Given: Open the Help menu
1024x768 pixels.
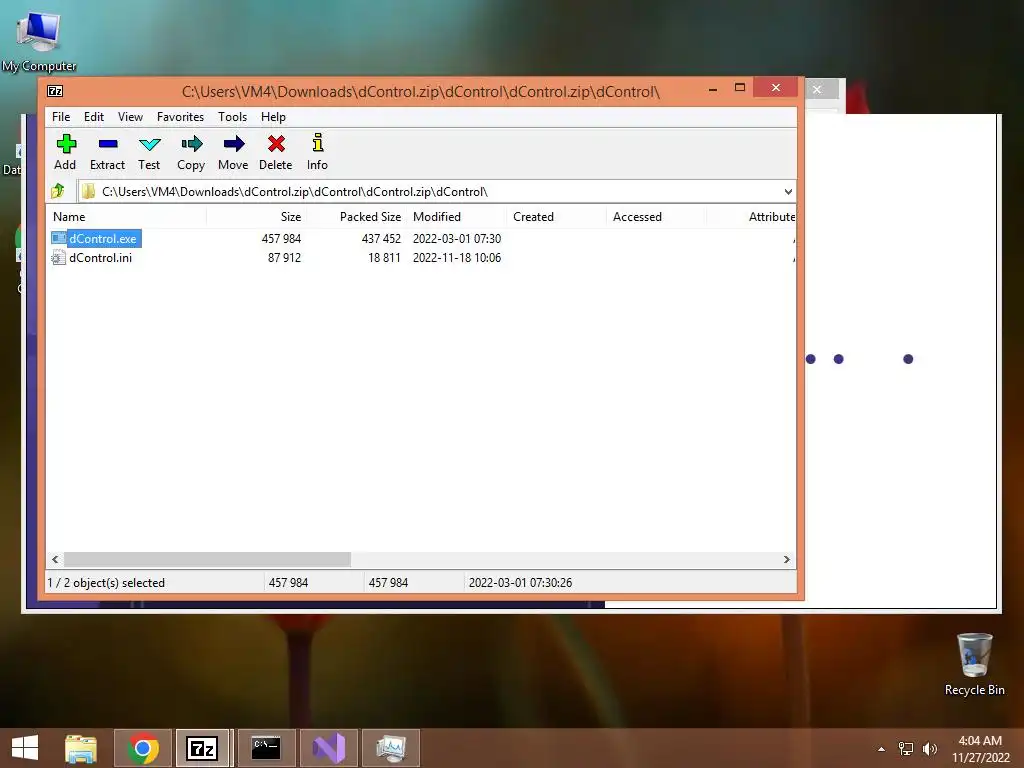Looking at the screenshot, I should (x=273, y=117).
